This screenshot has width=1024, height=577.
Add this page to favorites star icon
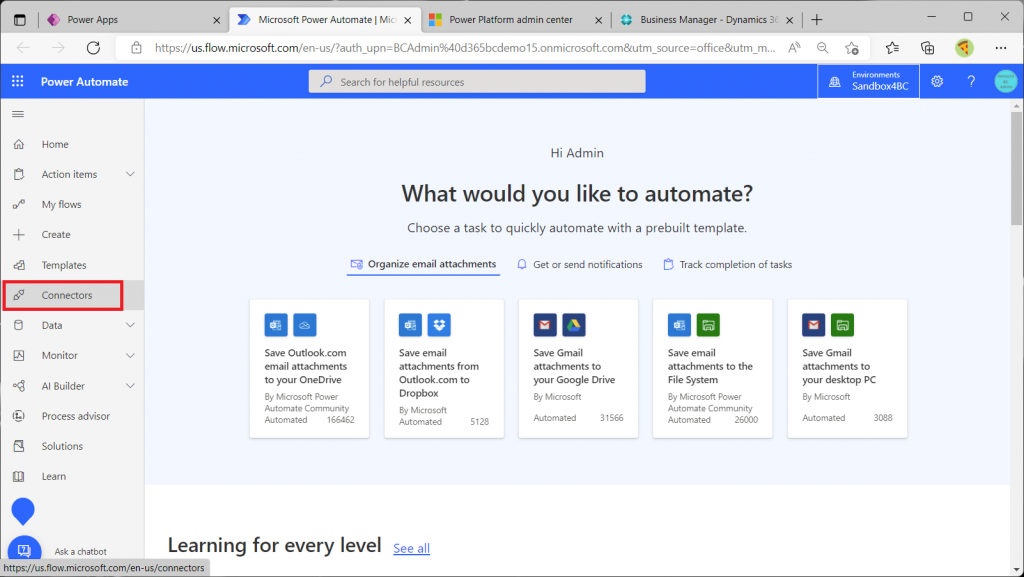(x=852, y=48)
